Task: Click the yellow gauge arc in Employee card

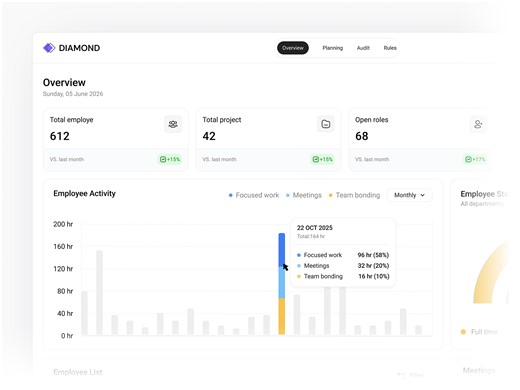Action: [x=487, y=277]
